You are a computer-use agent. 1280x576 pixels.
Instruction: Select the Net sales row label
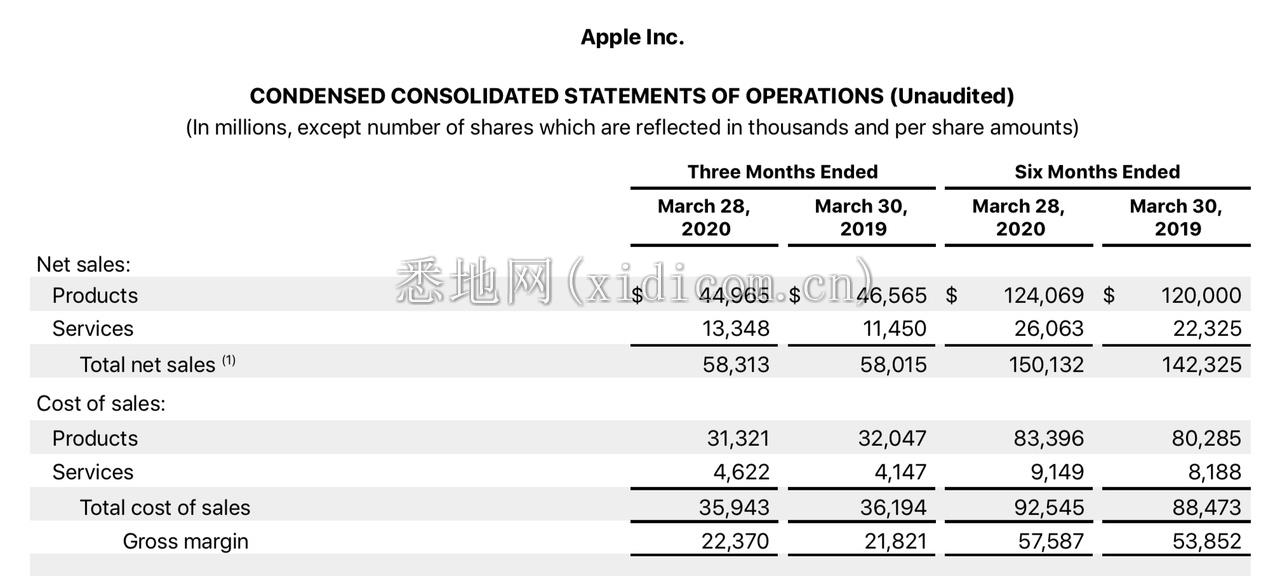(84, 264)
